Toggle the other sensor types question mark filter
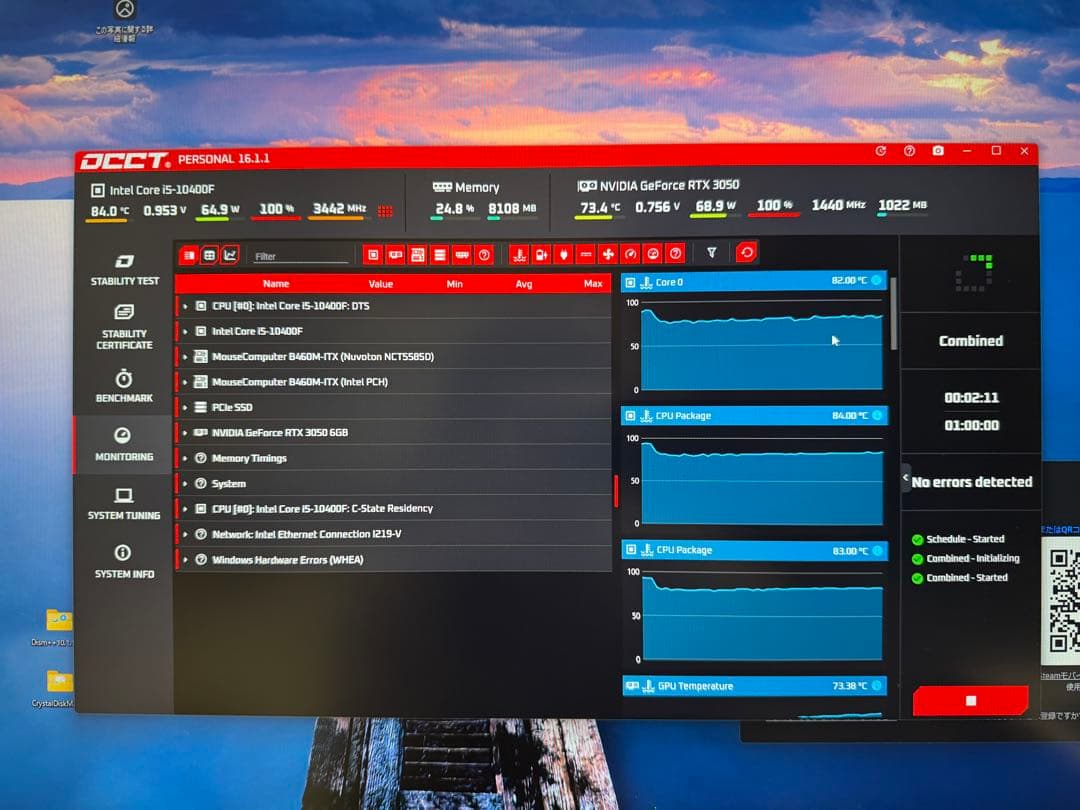Viewport: 1080px width, 810px height. (x=676, y=254)
